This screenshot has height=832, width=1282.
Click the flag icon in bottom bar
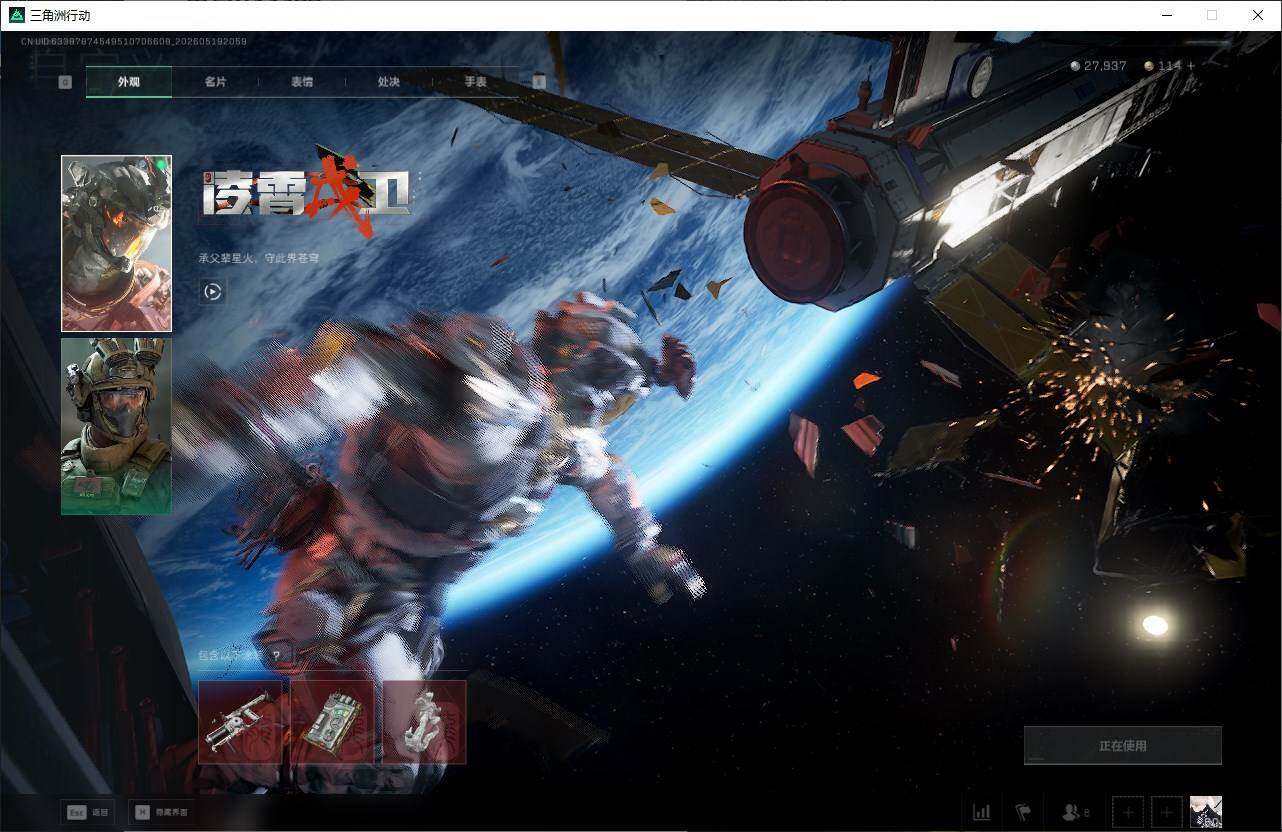pyautogui.click(x=1023, y=812)
